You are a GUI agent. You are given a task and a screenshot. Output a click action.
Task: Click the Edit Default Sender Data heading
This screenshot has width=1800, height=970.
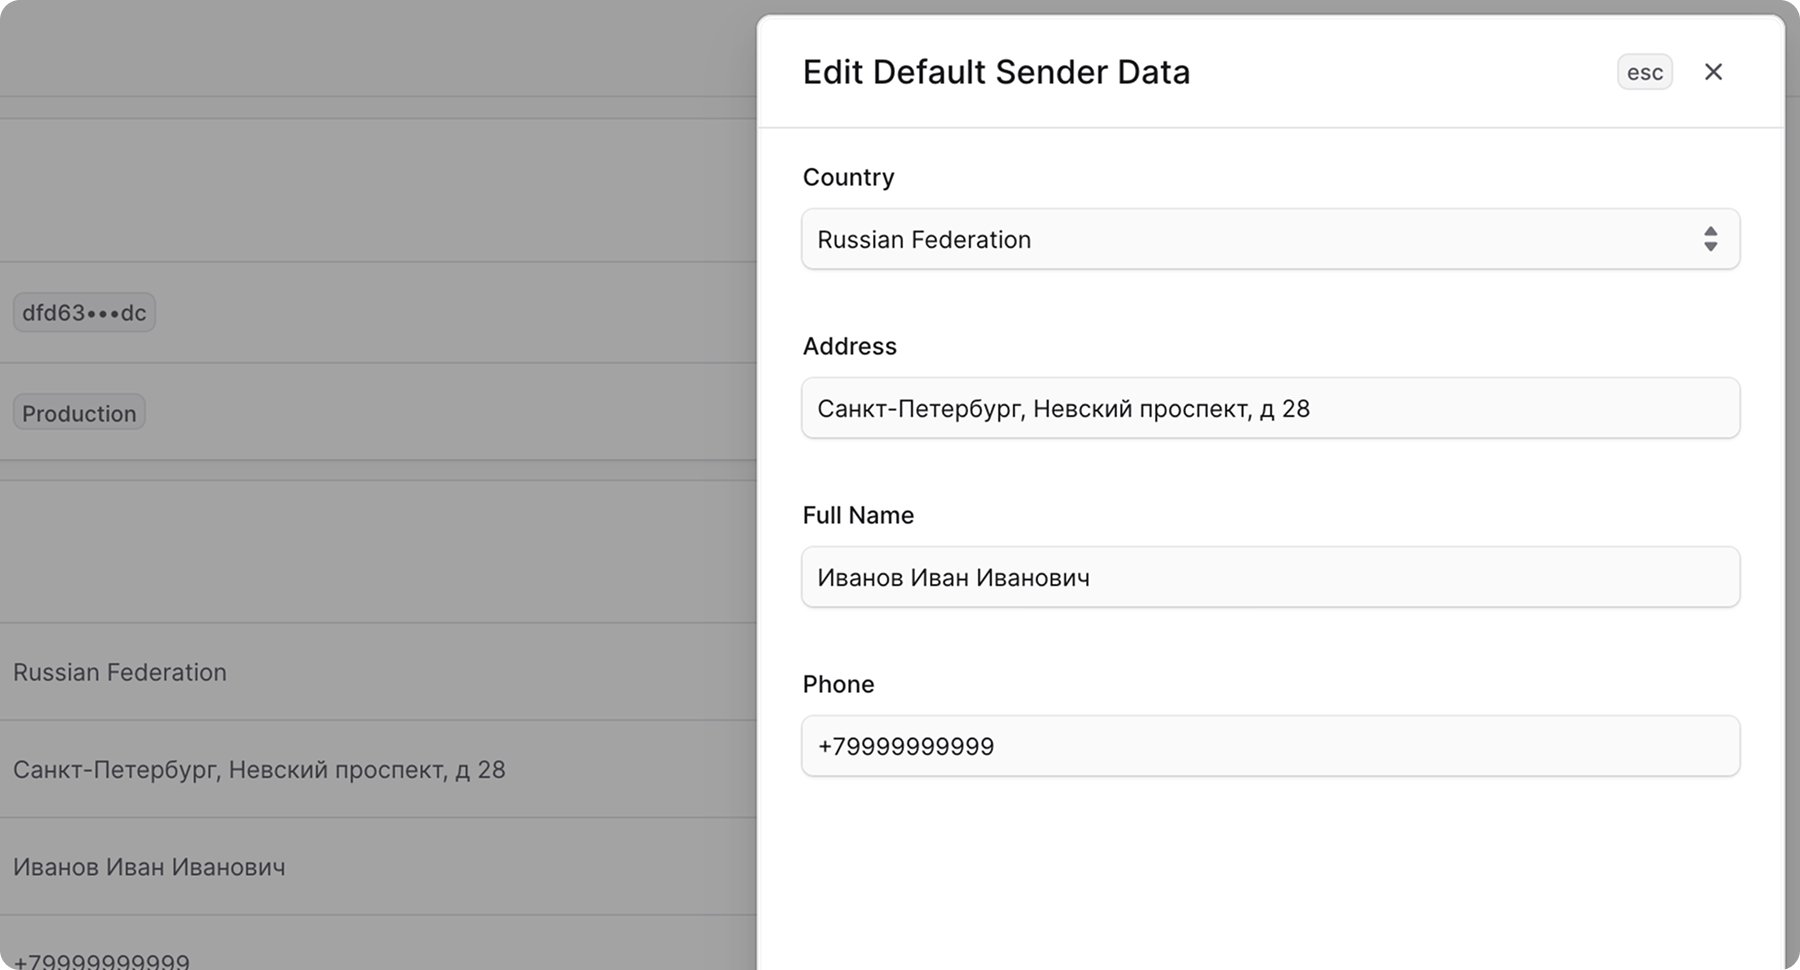(996, 72)
